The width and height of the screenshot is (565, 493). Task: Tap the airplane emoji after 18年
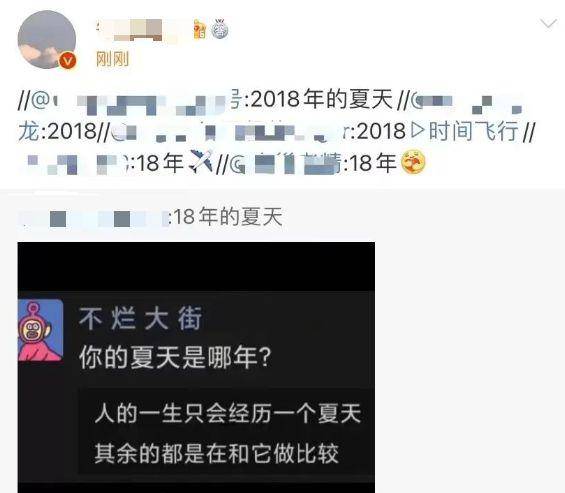click(x=201, y=161)
